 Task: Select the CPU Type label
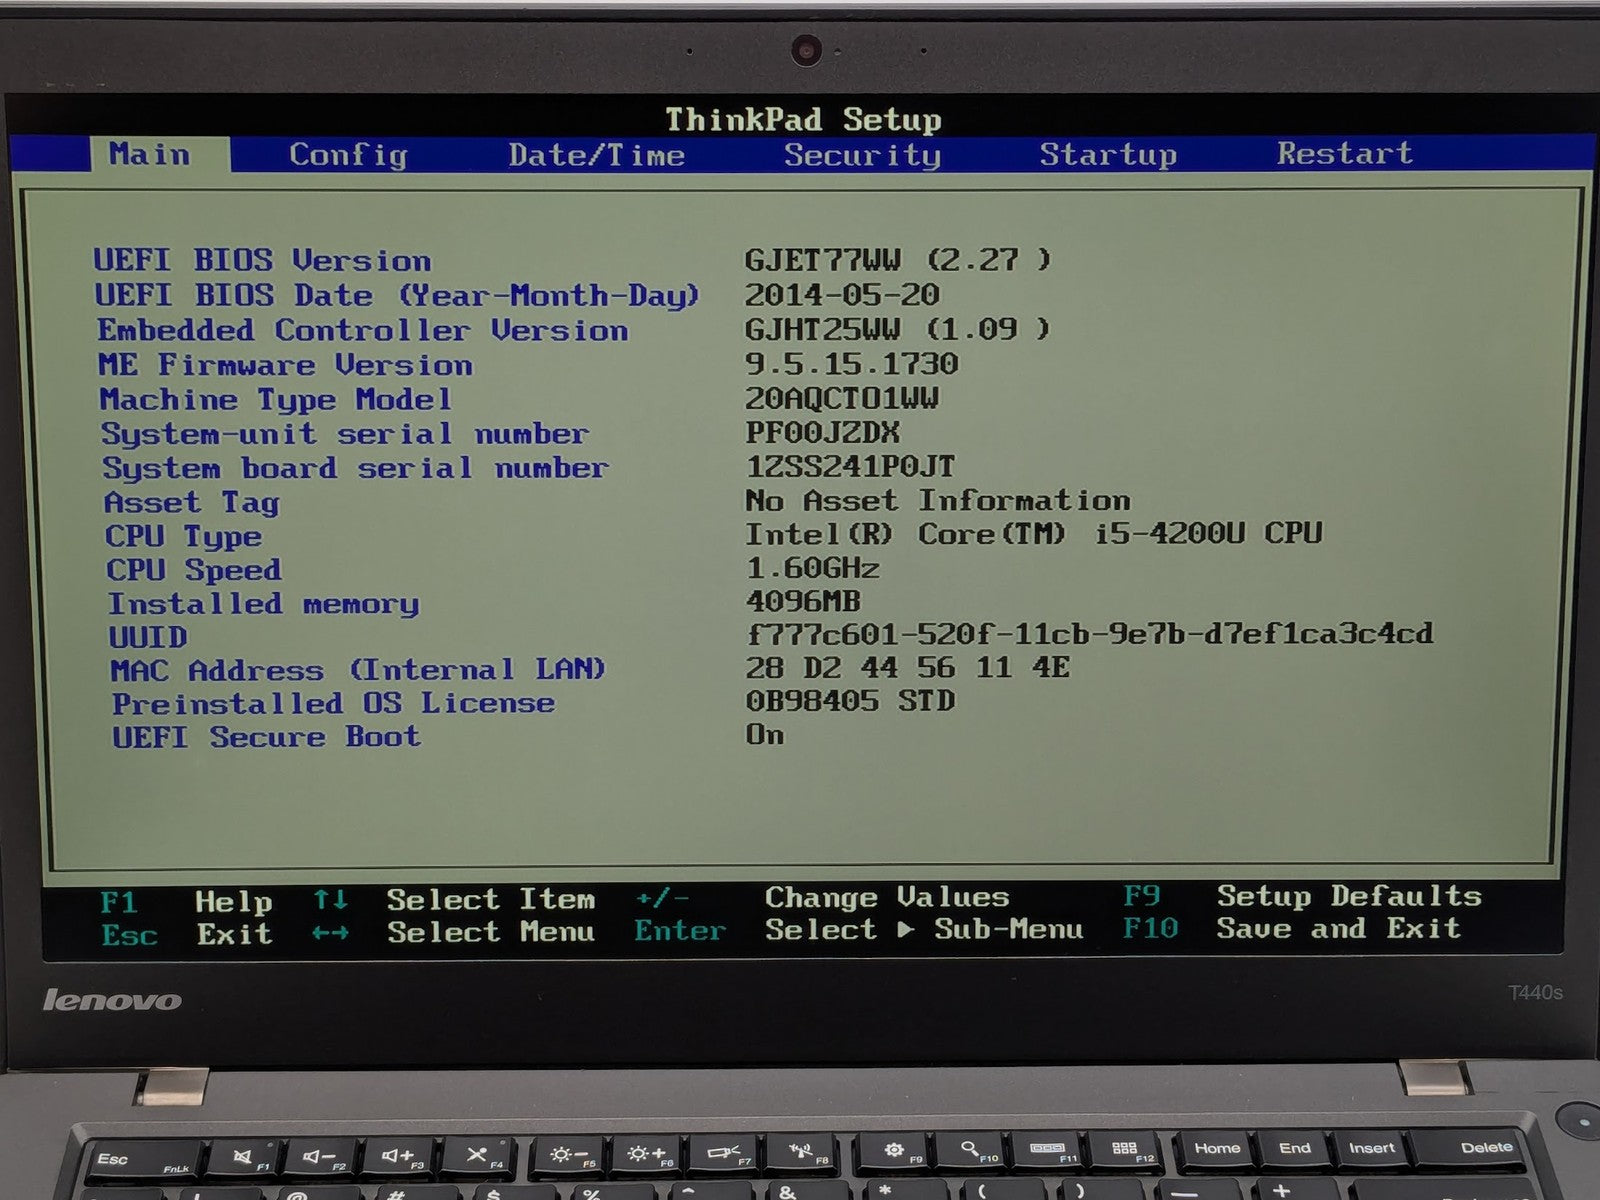point(183,536)
